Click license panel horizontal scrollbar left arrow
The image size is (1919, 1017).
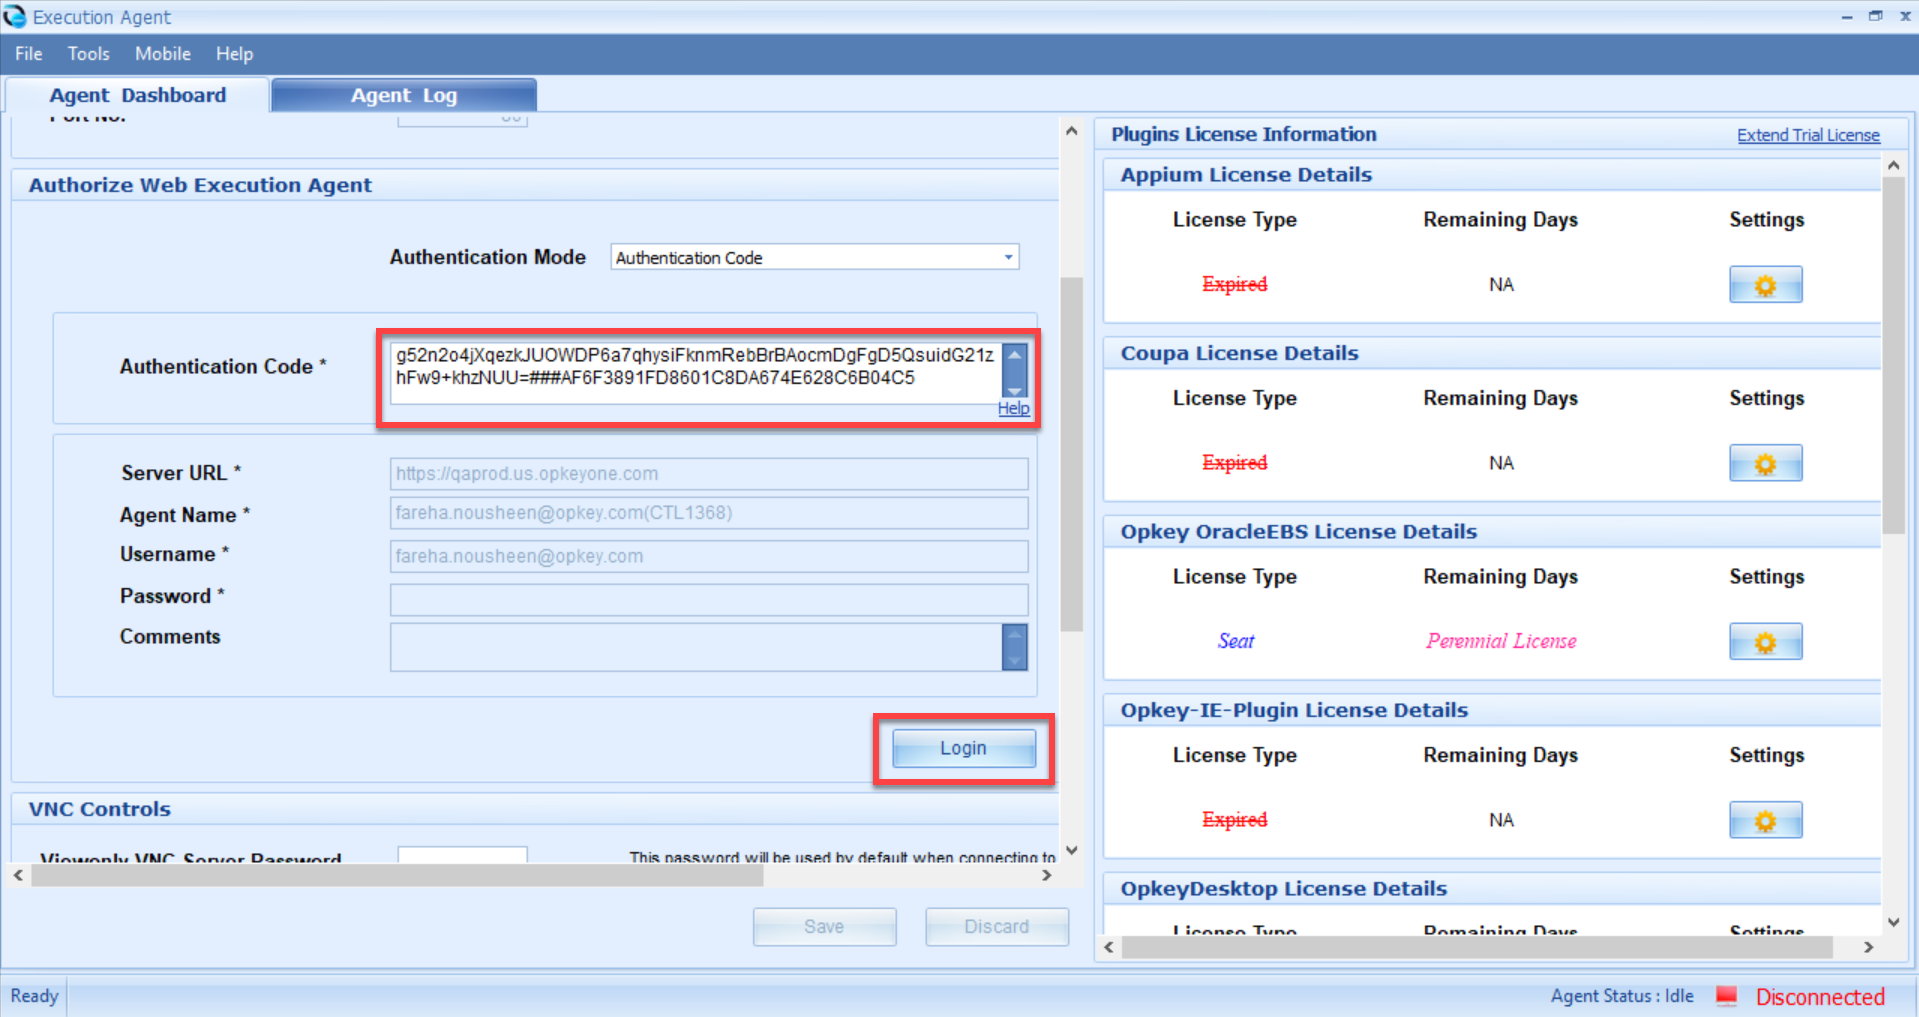tap(1109, 947)
